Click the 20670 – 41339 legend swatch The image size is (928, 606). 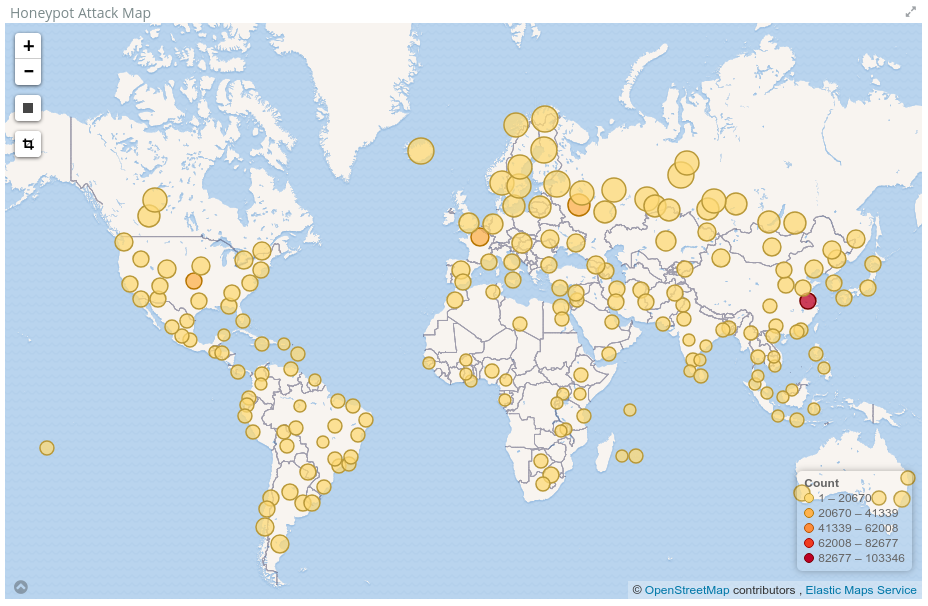809,513
